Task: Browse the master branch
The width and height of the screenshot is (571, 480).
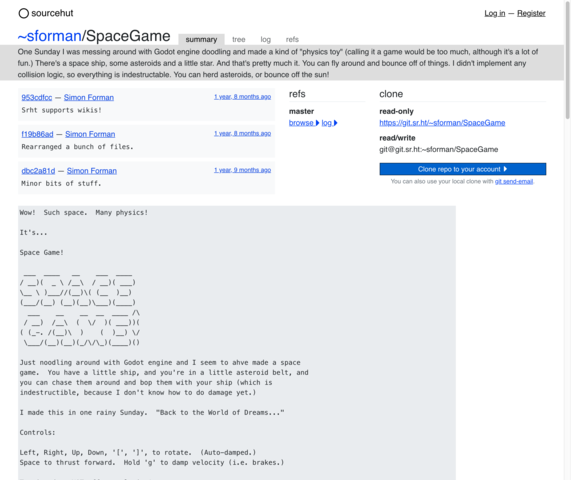Action: pyautogui.click(x=304, y=123)
